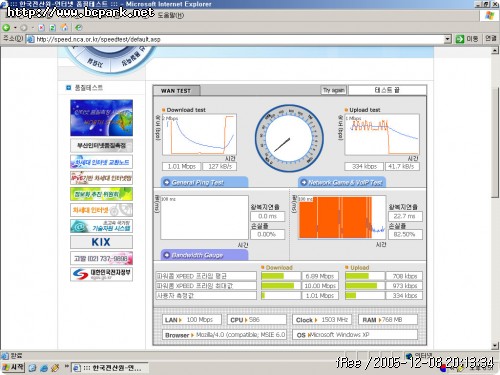Open the blue globe banner thumbnail
This screenshot has width=500, height=375.
click(x=101, y=118)
